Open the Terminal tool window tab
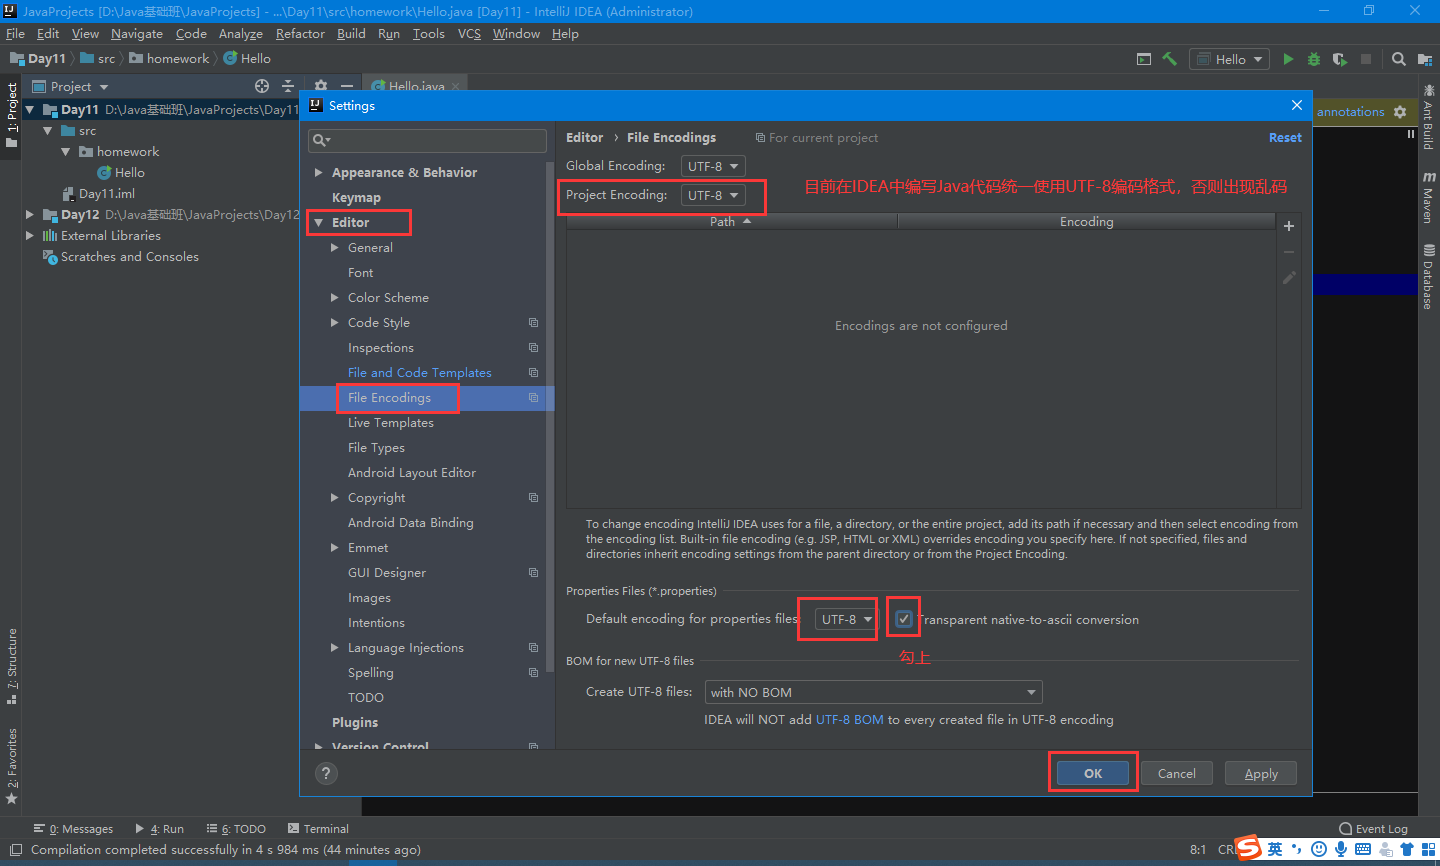Image resolution: width=1440 pixels, height=866 pixels. [318, 828]
